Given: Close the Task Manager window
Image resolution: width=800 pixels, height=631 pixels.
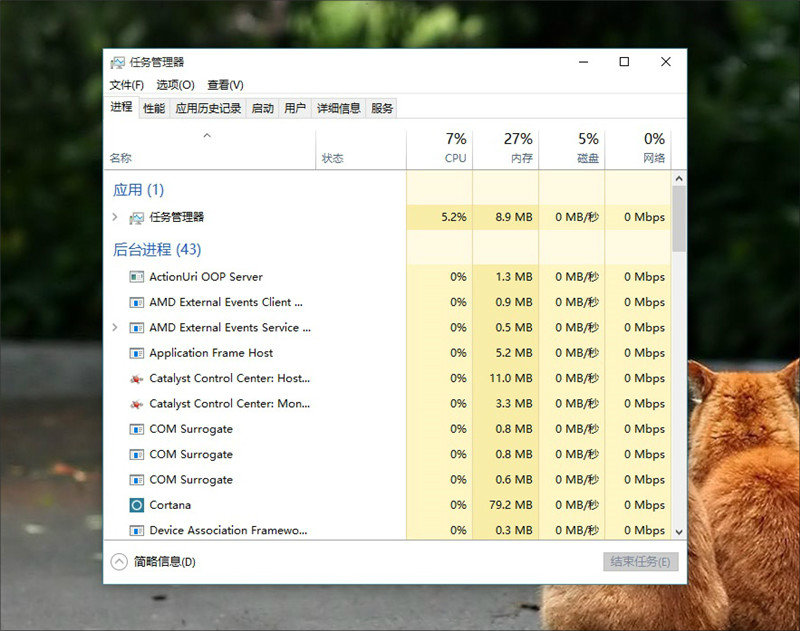Looking at the screenshot, I should tap(666, 62).
